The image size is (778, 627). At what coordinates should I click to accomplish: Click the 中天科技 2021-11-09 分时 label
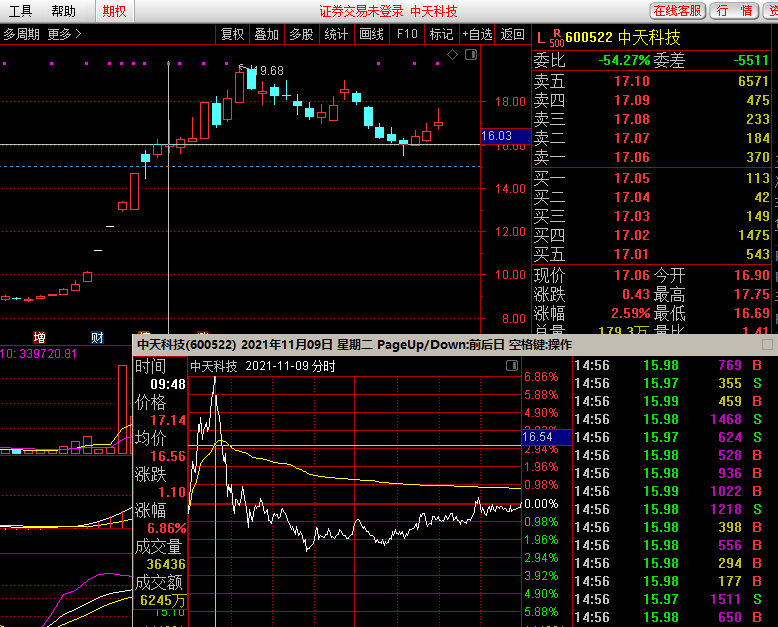tap(263, 366)
